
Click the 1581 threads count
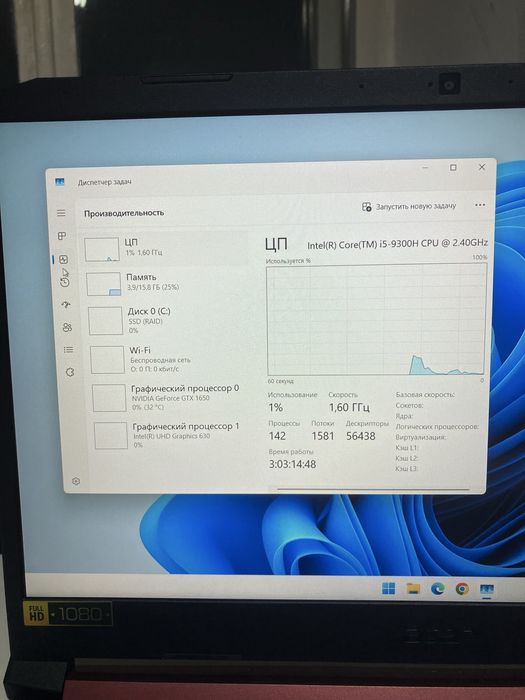(323, 436)
